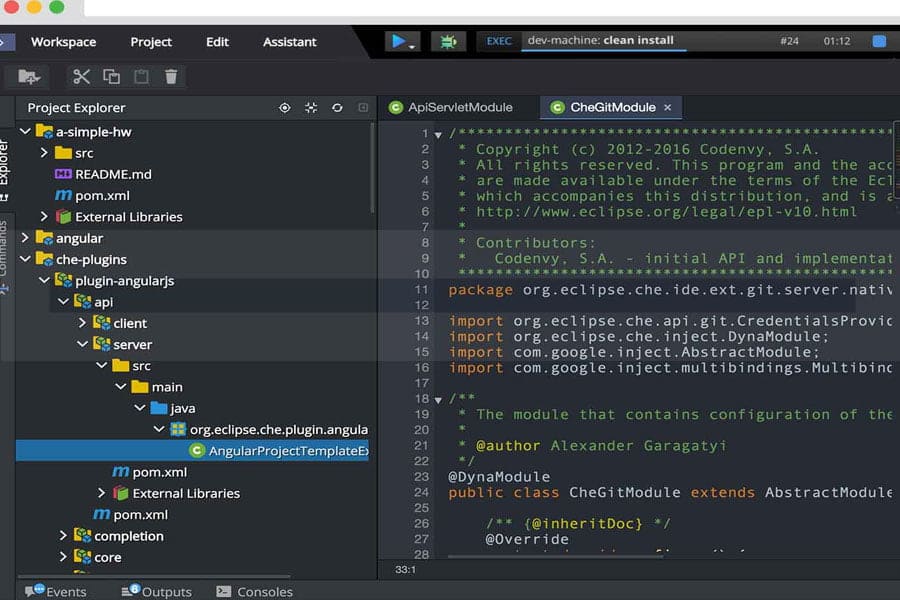
Task: Select README.md in a-simple-hw project
Action: click(x=113, y=174)
